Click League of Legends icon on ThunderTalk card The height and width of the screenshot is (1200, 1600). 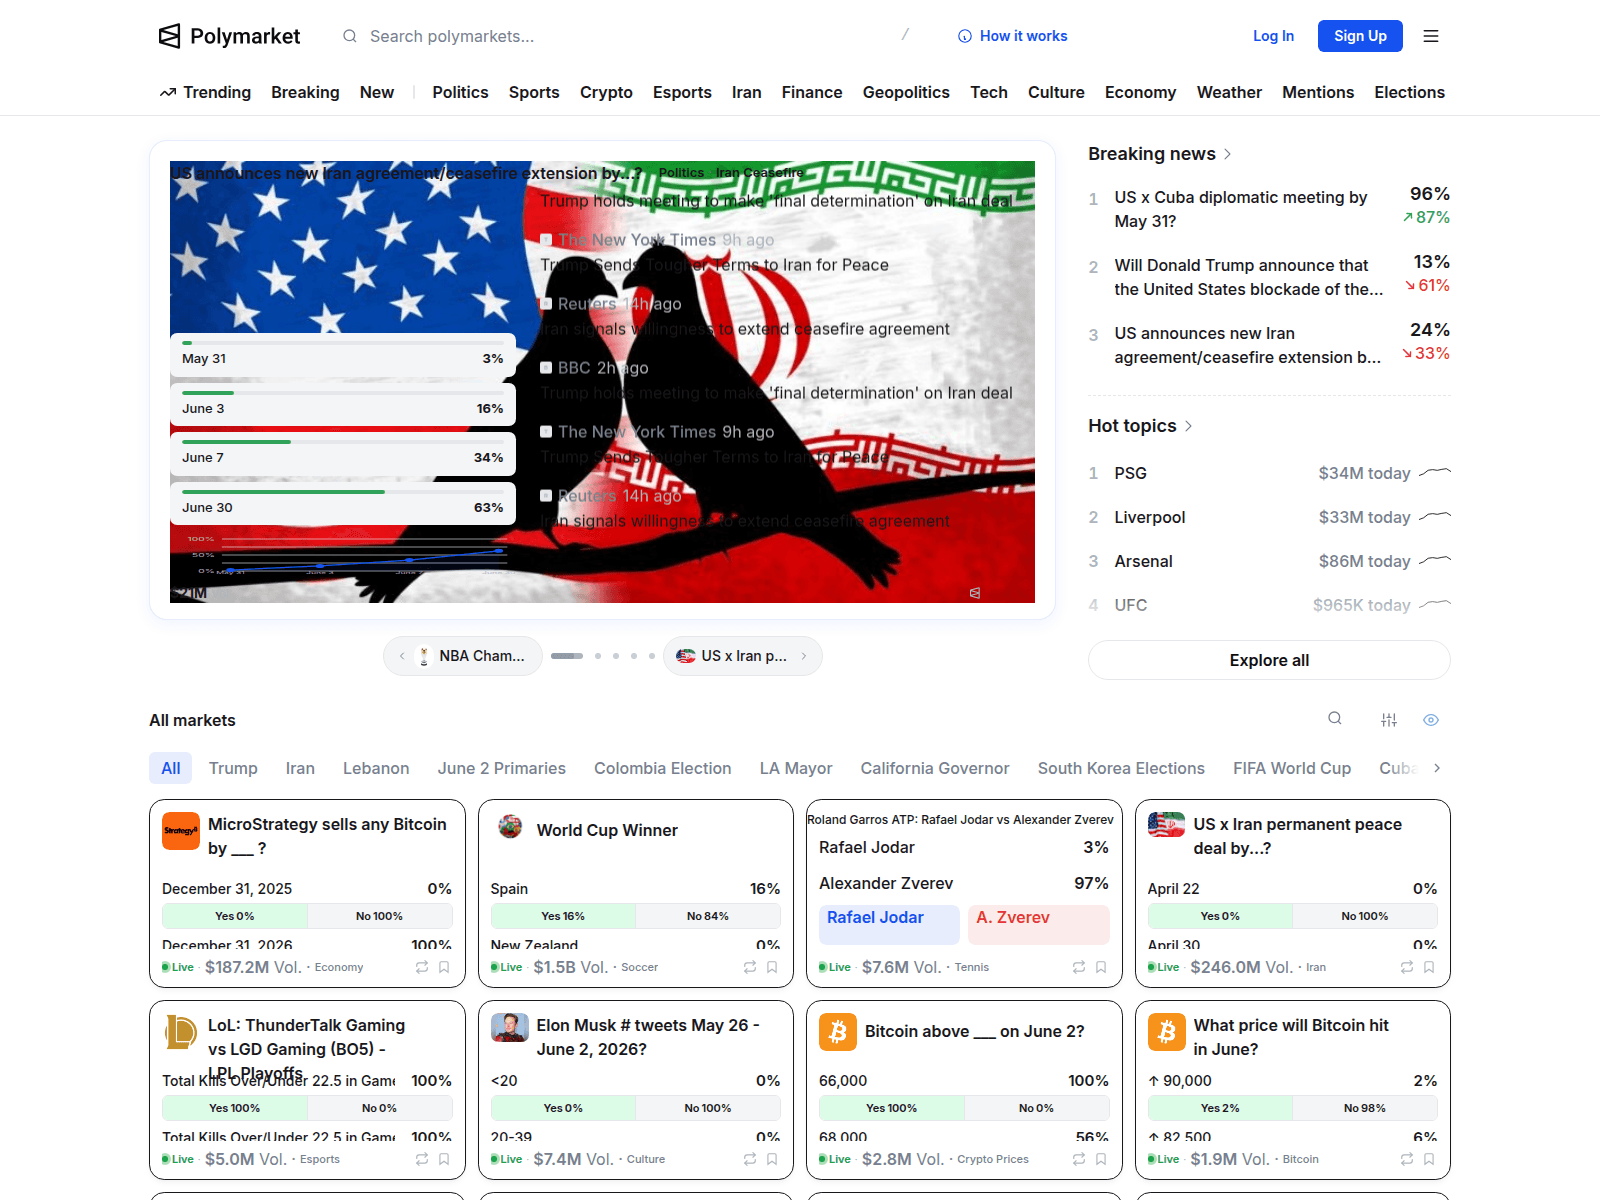[181, 1032]
